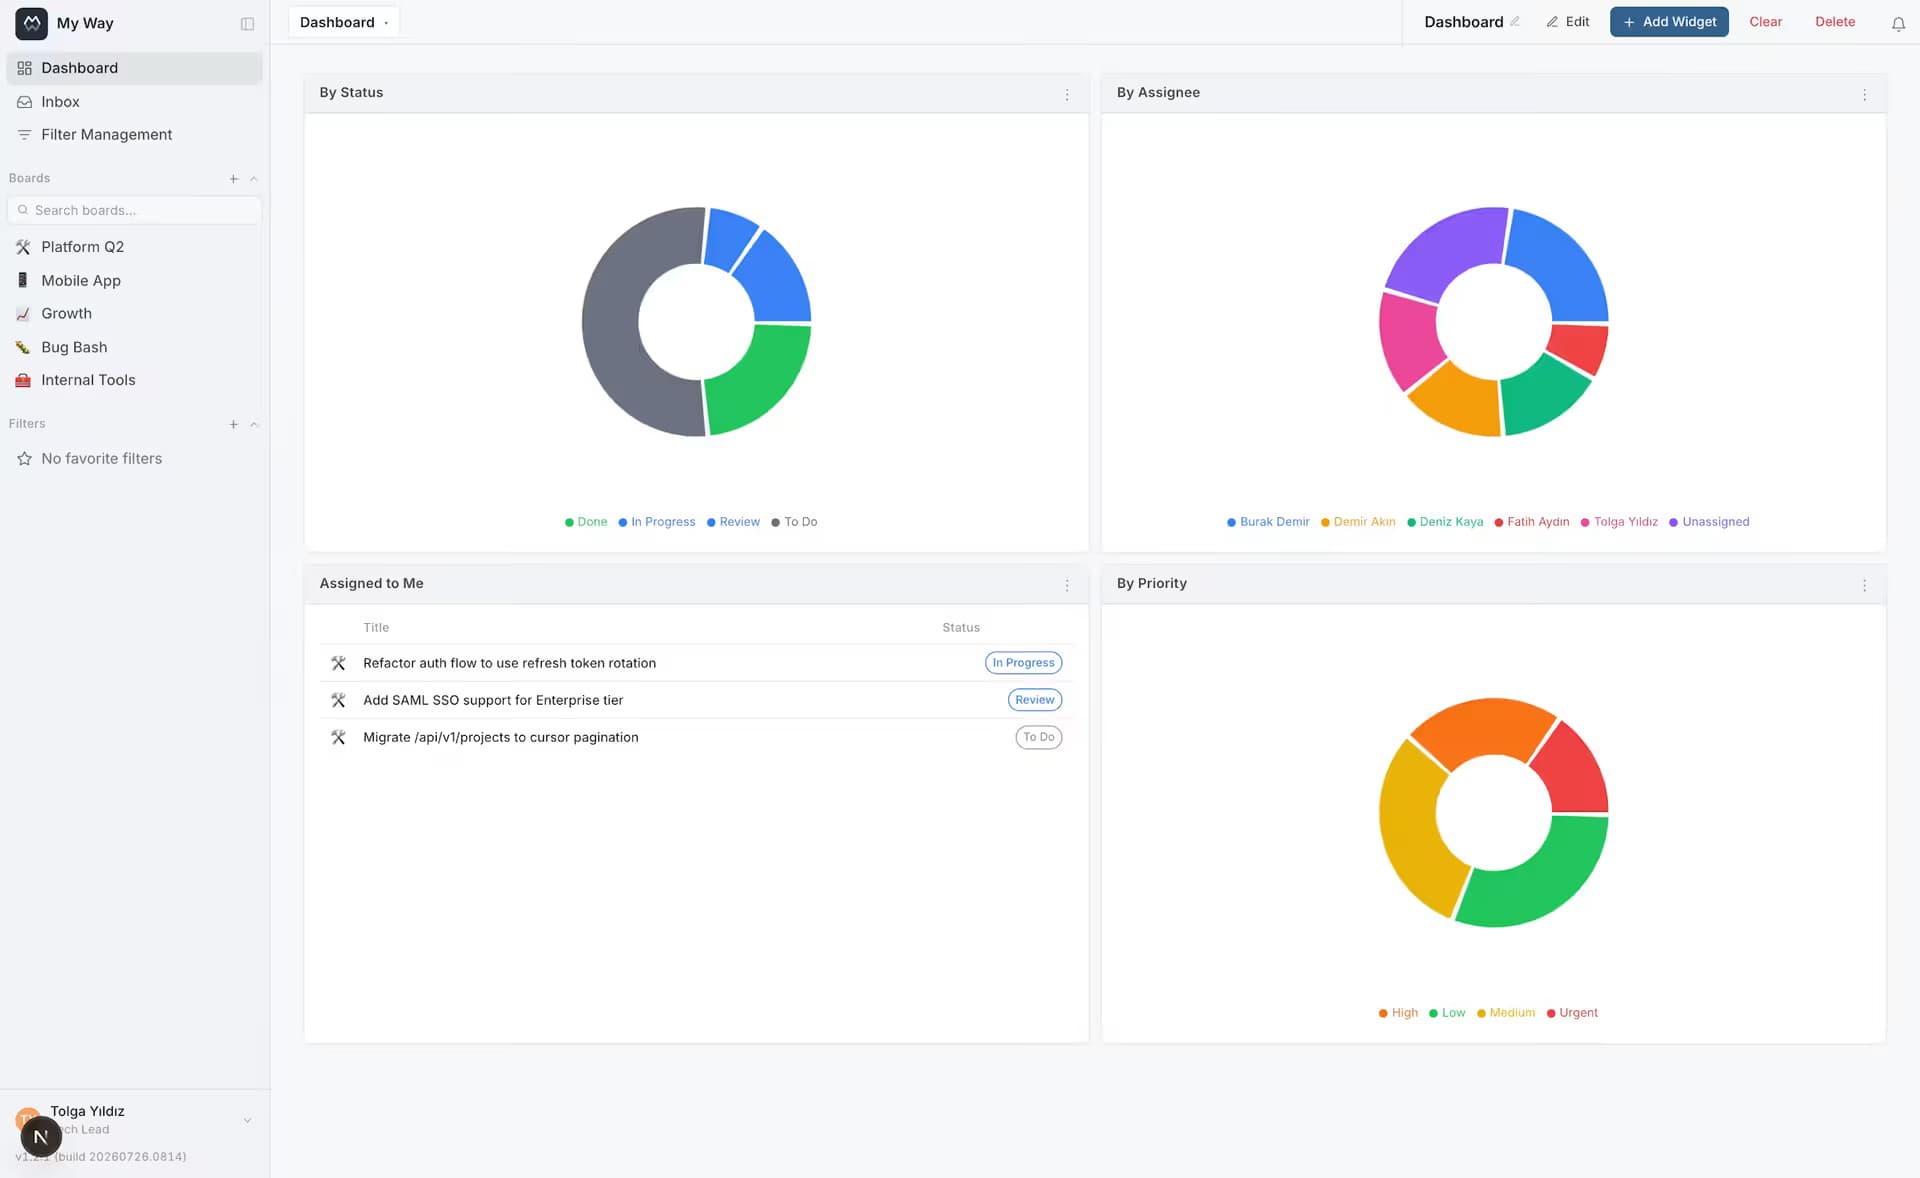Toggle the In Progress legend item
This screenshot has height=1178, width=1920.
pos(657,522)
